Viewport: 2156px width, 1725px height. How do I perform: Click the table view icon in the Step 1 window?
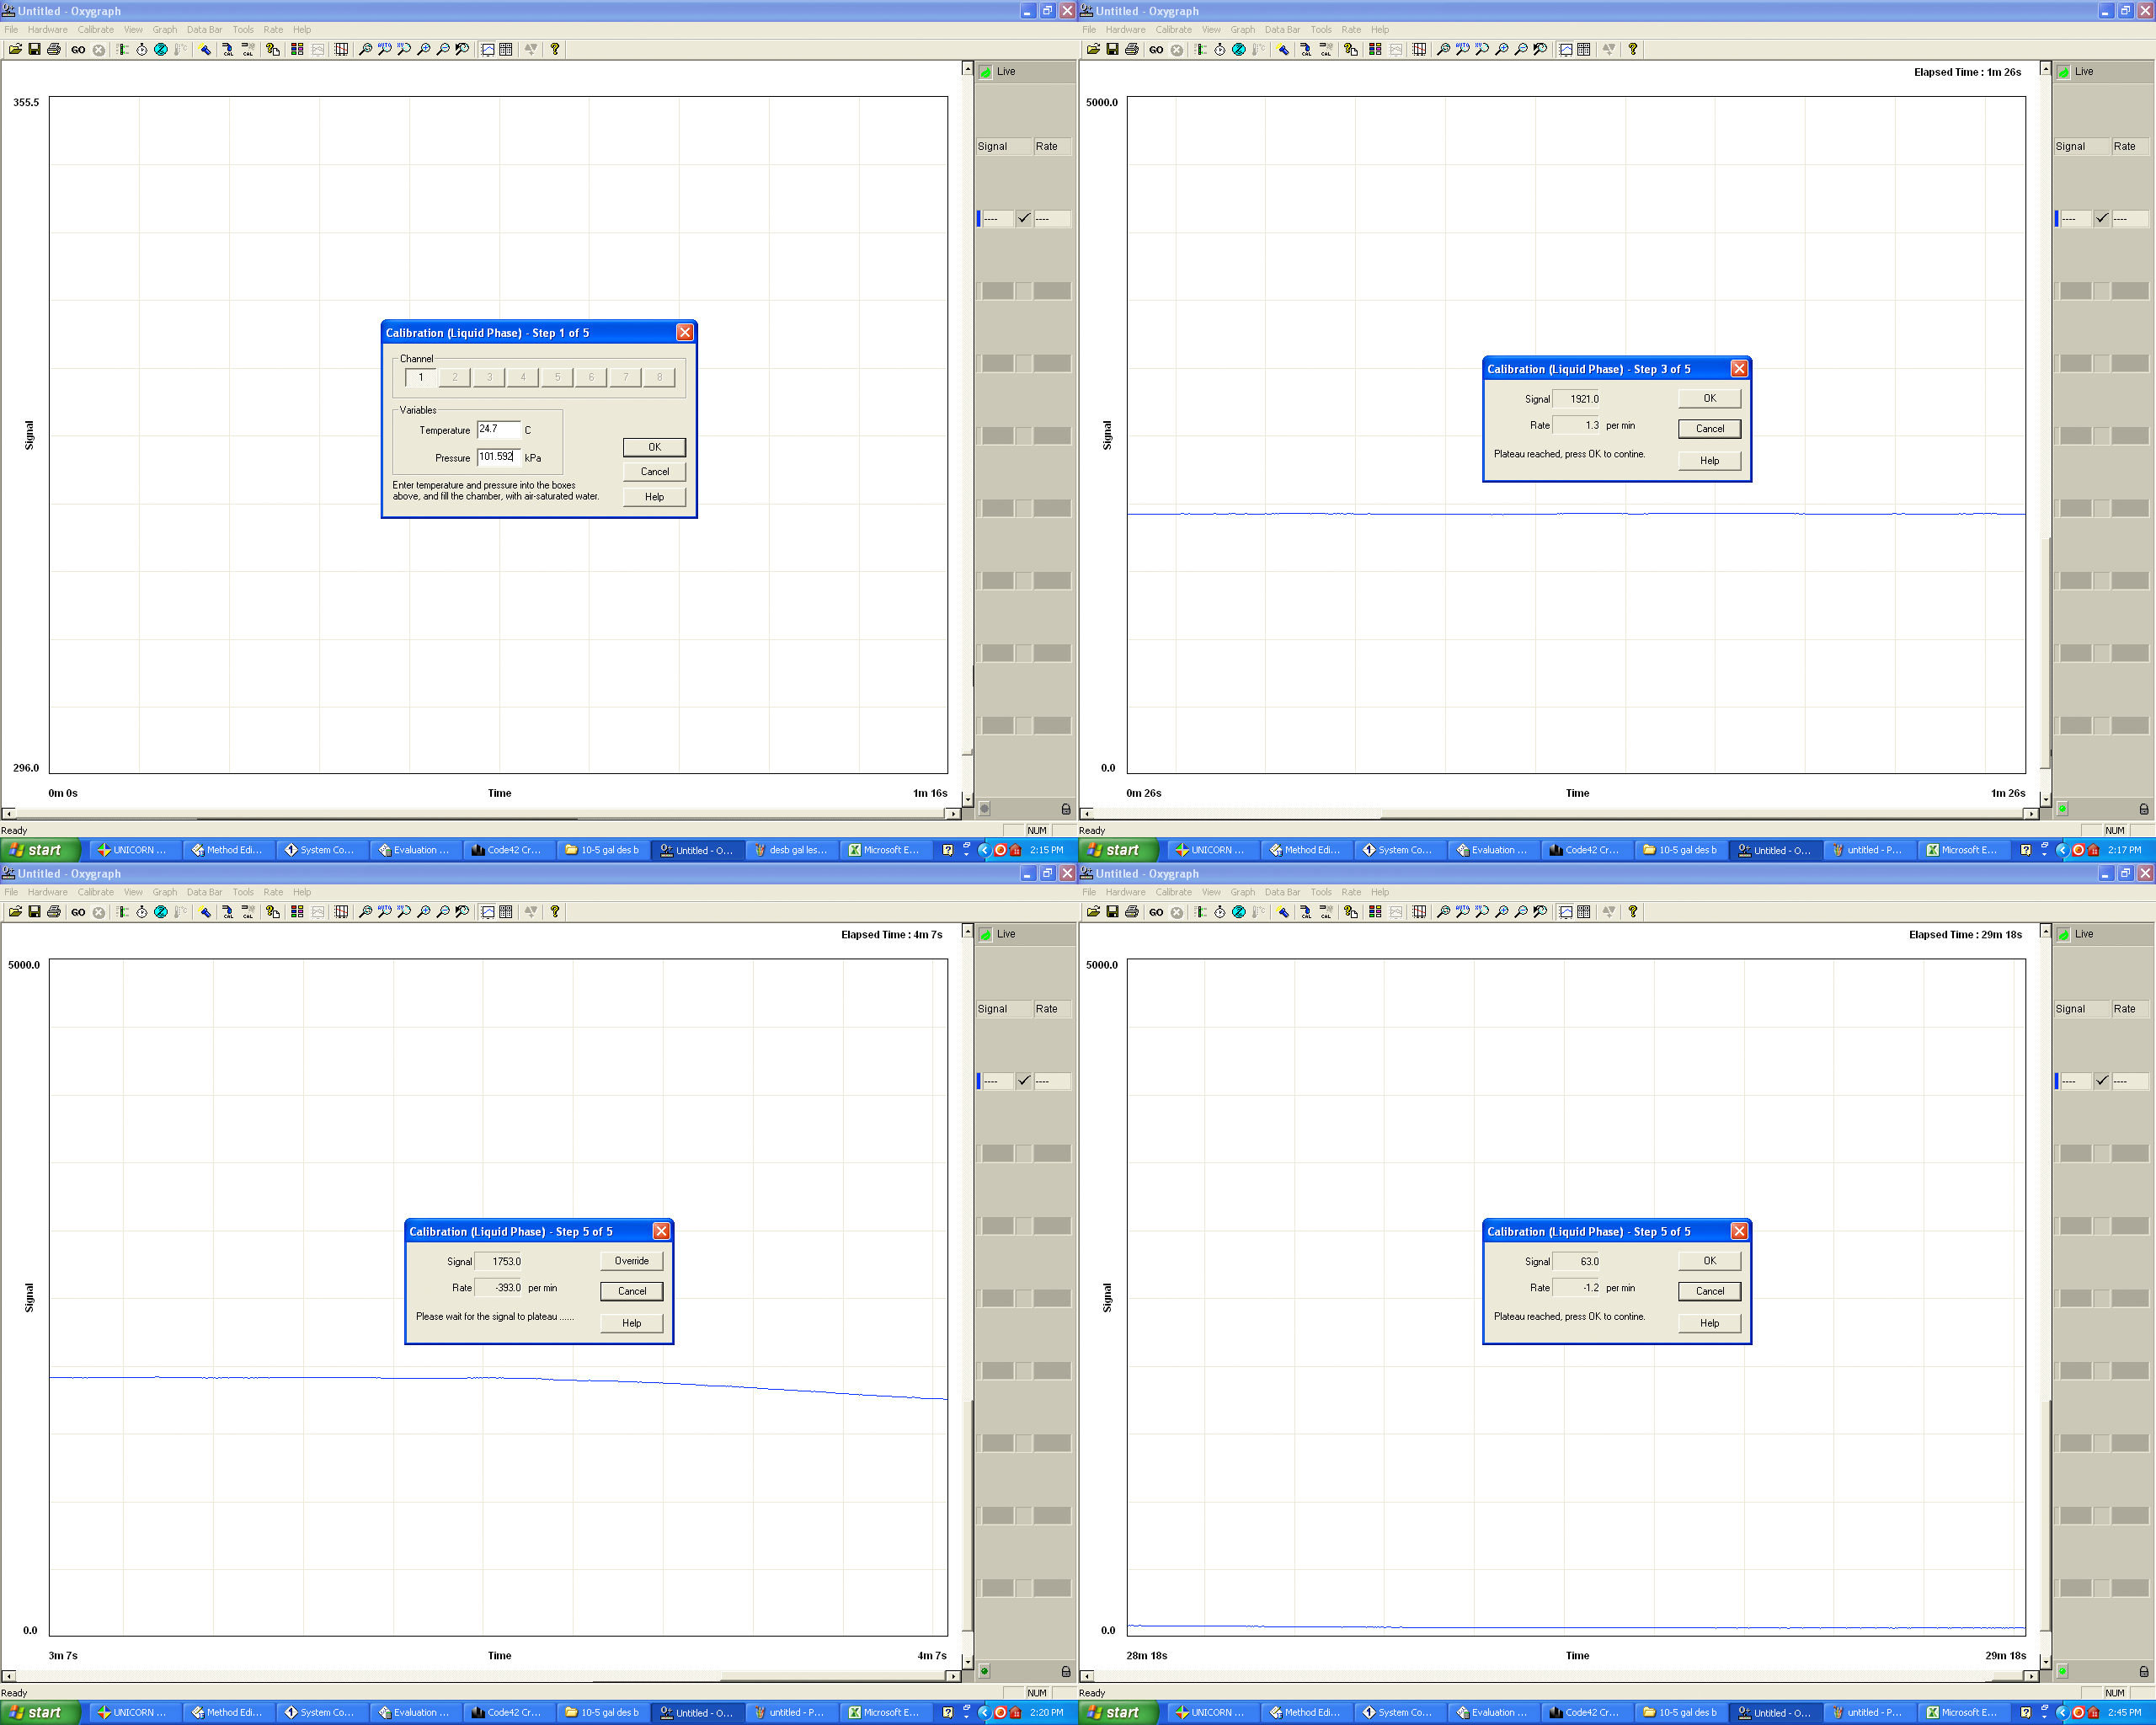[506, 49]
